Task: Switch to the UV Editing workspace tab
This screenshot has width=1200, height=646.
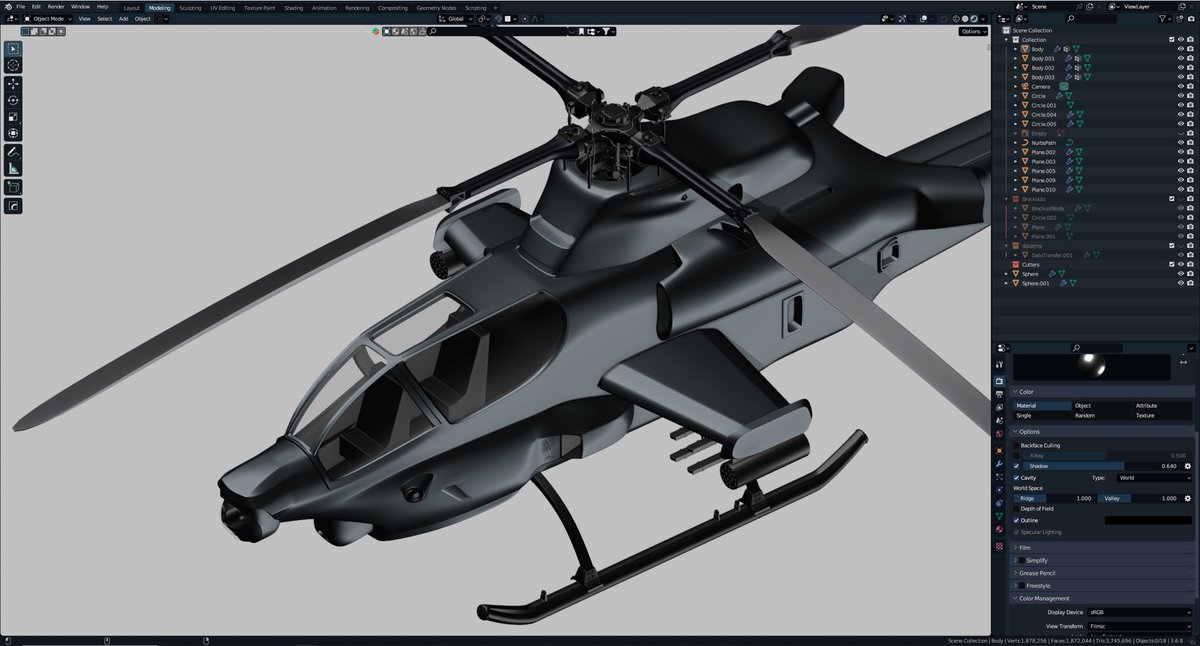Action: tap(223, 7)
